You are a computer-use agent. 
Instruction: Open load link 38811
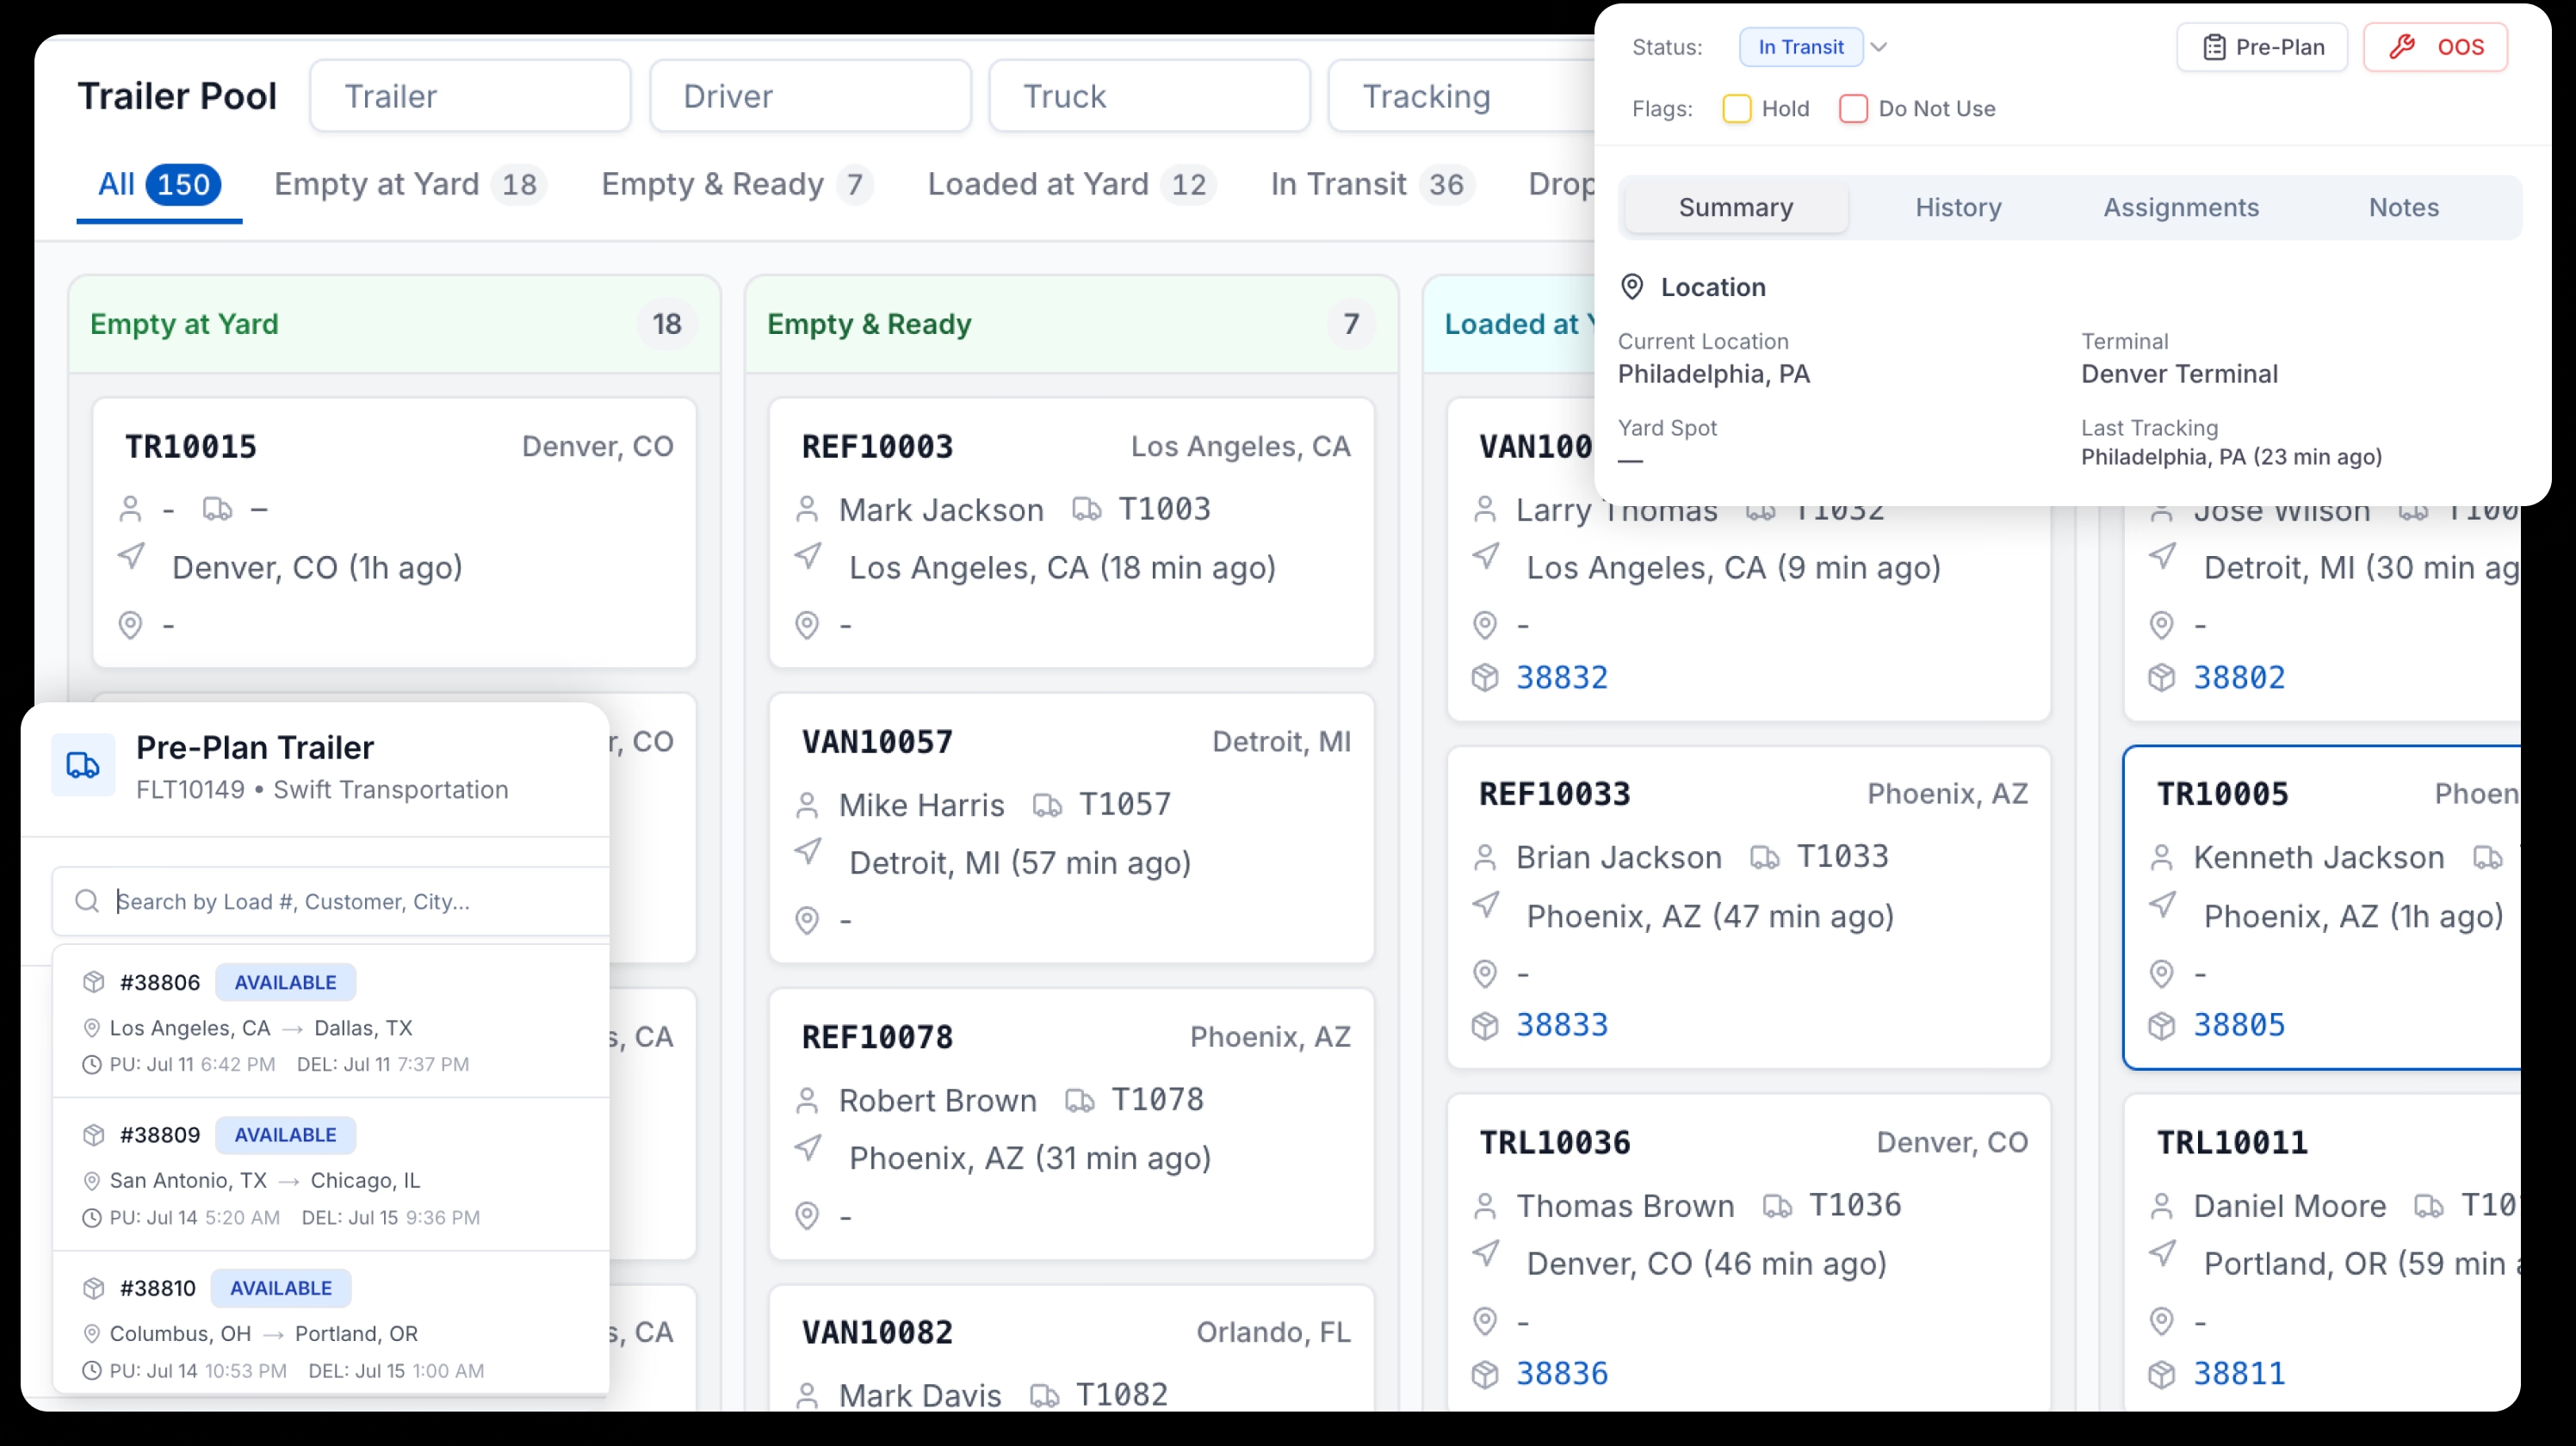[2239, 1373]
